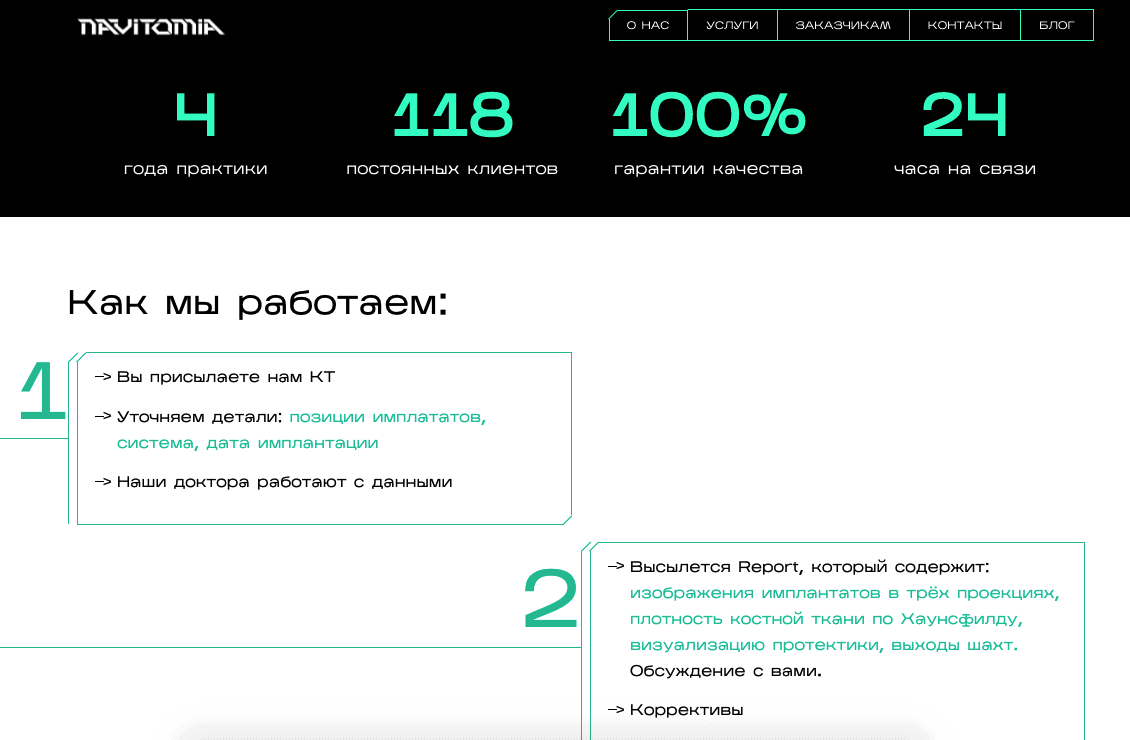
Task: Open the УСЛУГИ menu item
Action: pyautogui.click(x=732, y=25)
